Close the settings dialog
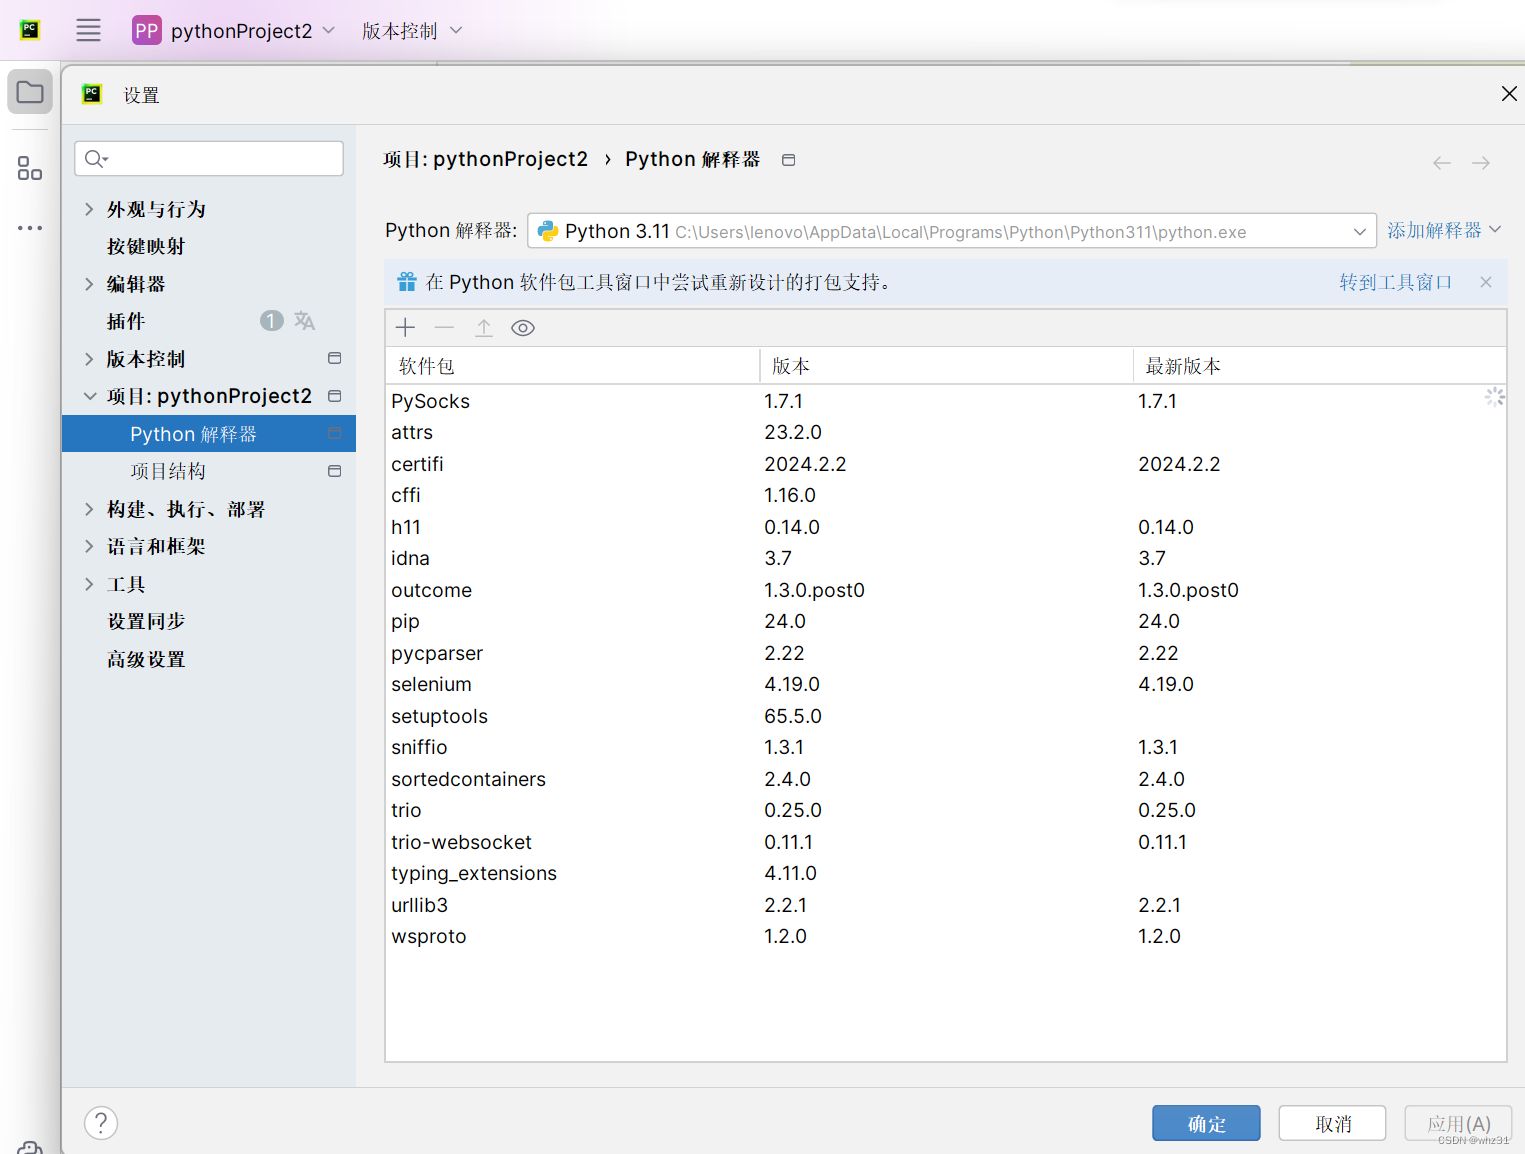The height and width of the screenshot is (1154, 1525). (1509, 93)
